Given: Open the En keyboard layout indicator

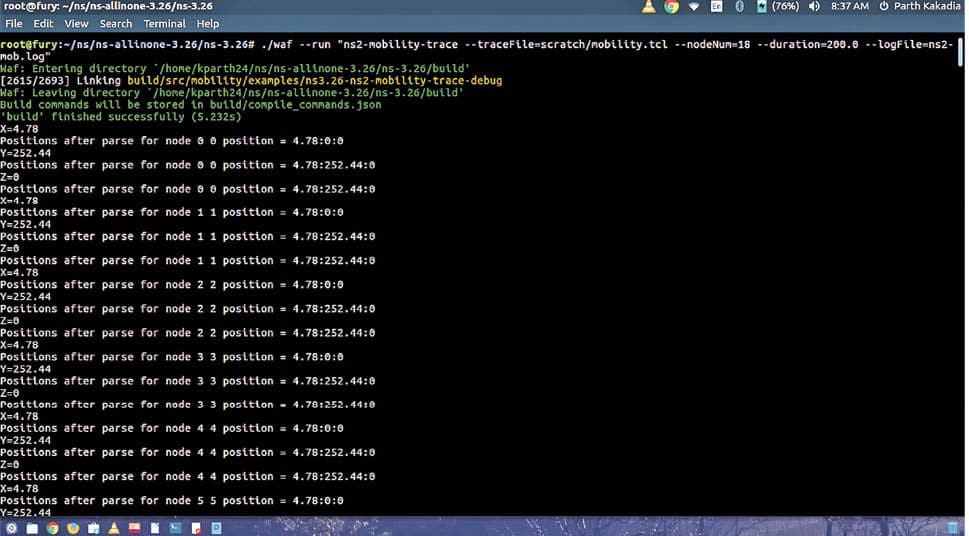Looking at the screenshot, I should pos(716,6).
